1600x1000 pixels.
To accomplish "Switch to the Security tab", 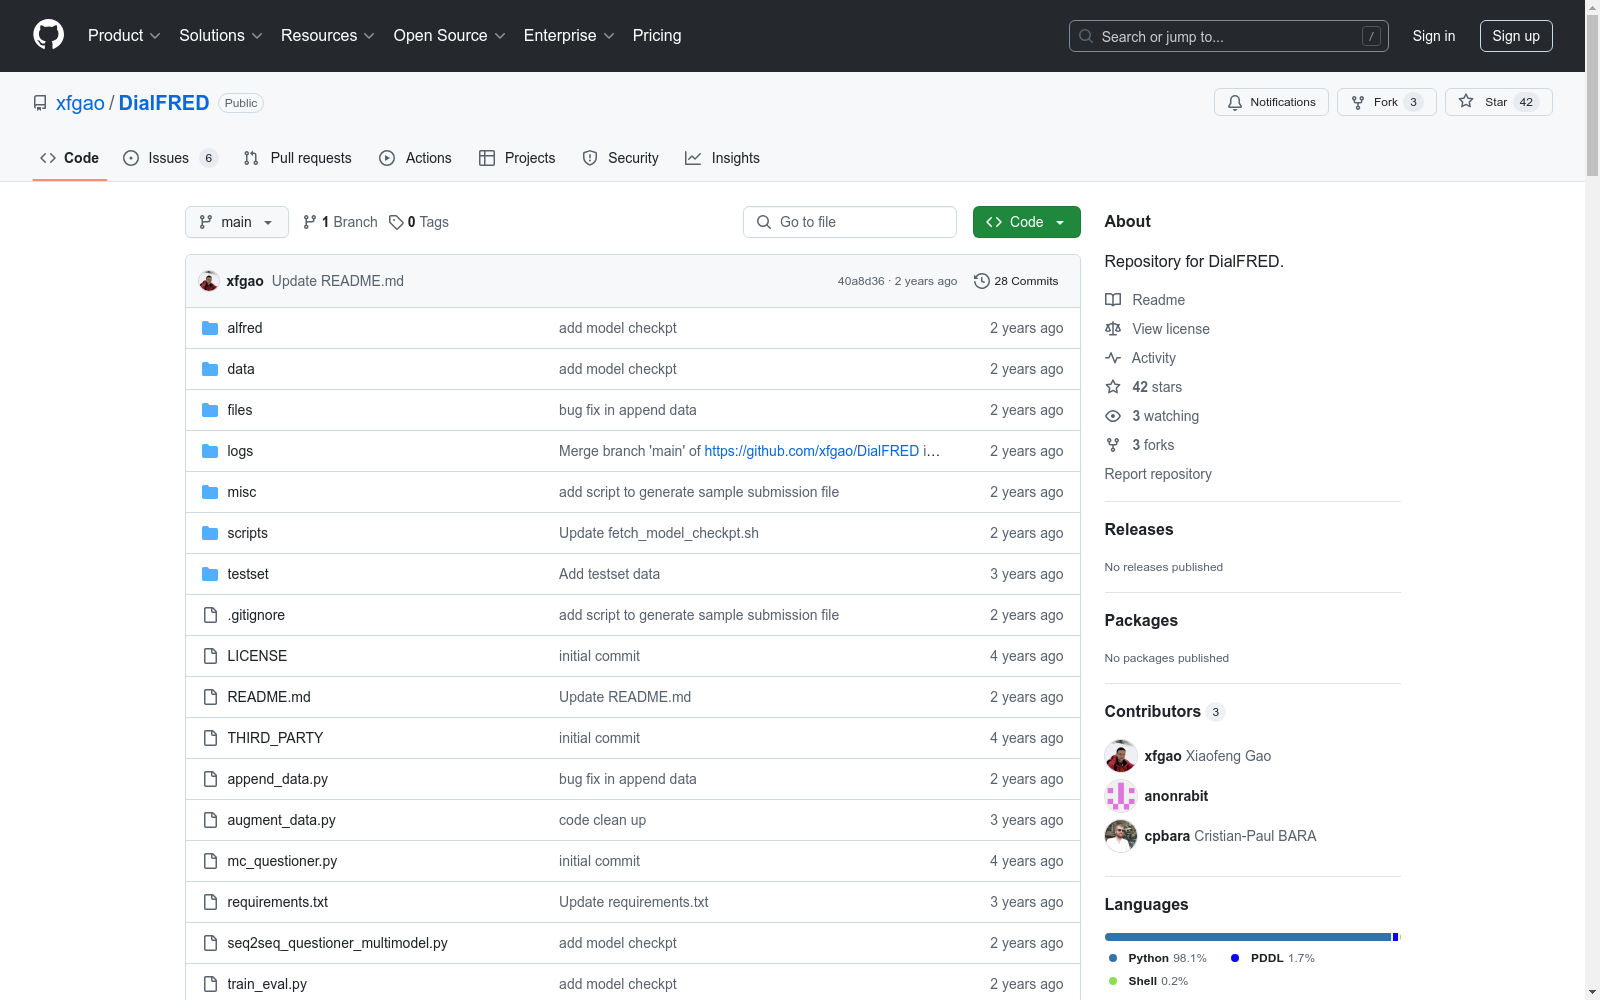I will (620, 158).
